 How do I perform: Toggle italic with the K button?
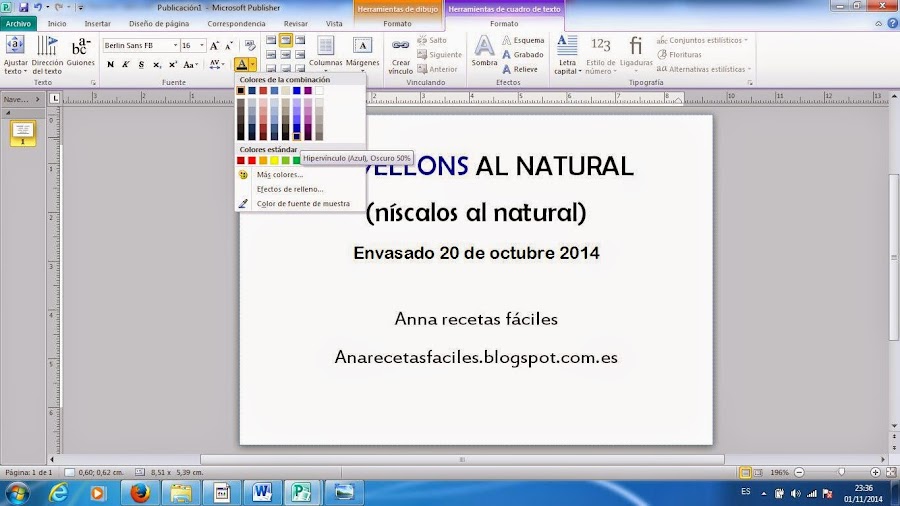pos(126,64)
